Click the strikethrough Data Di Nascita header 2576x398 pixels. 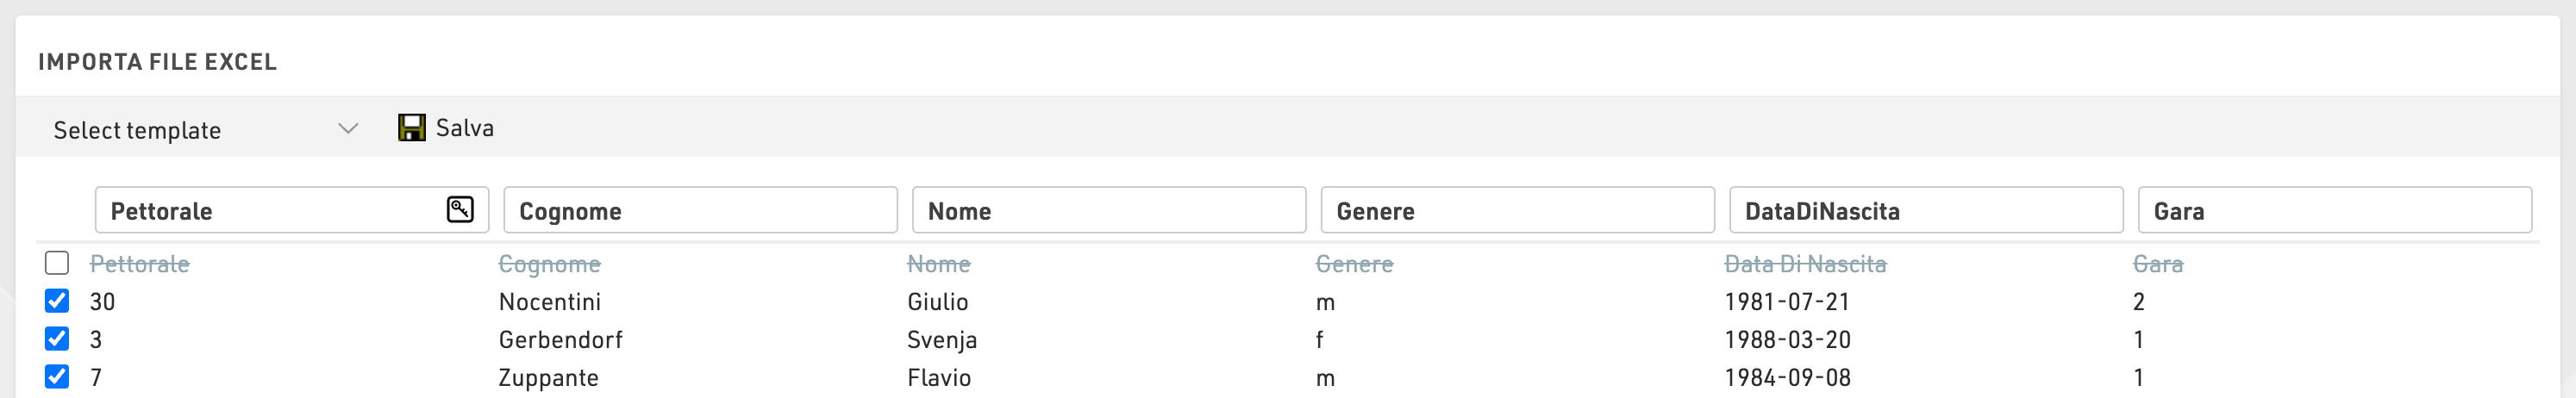[1805, 264]
